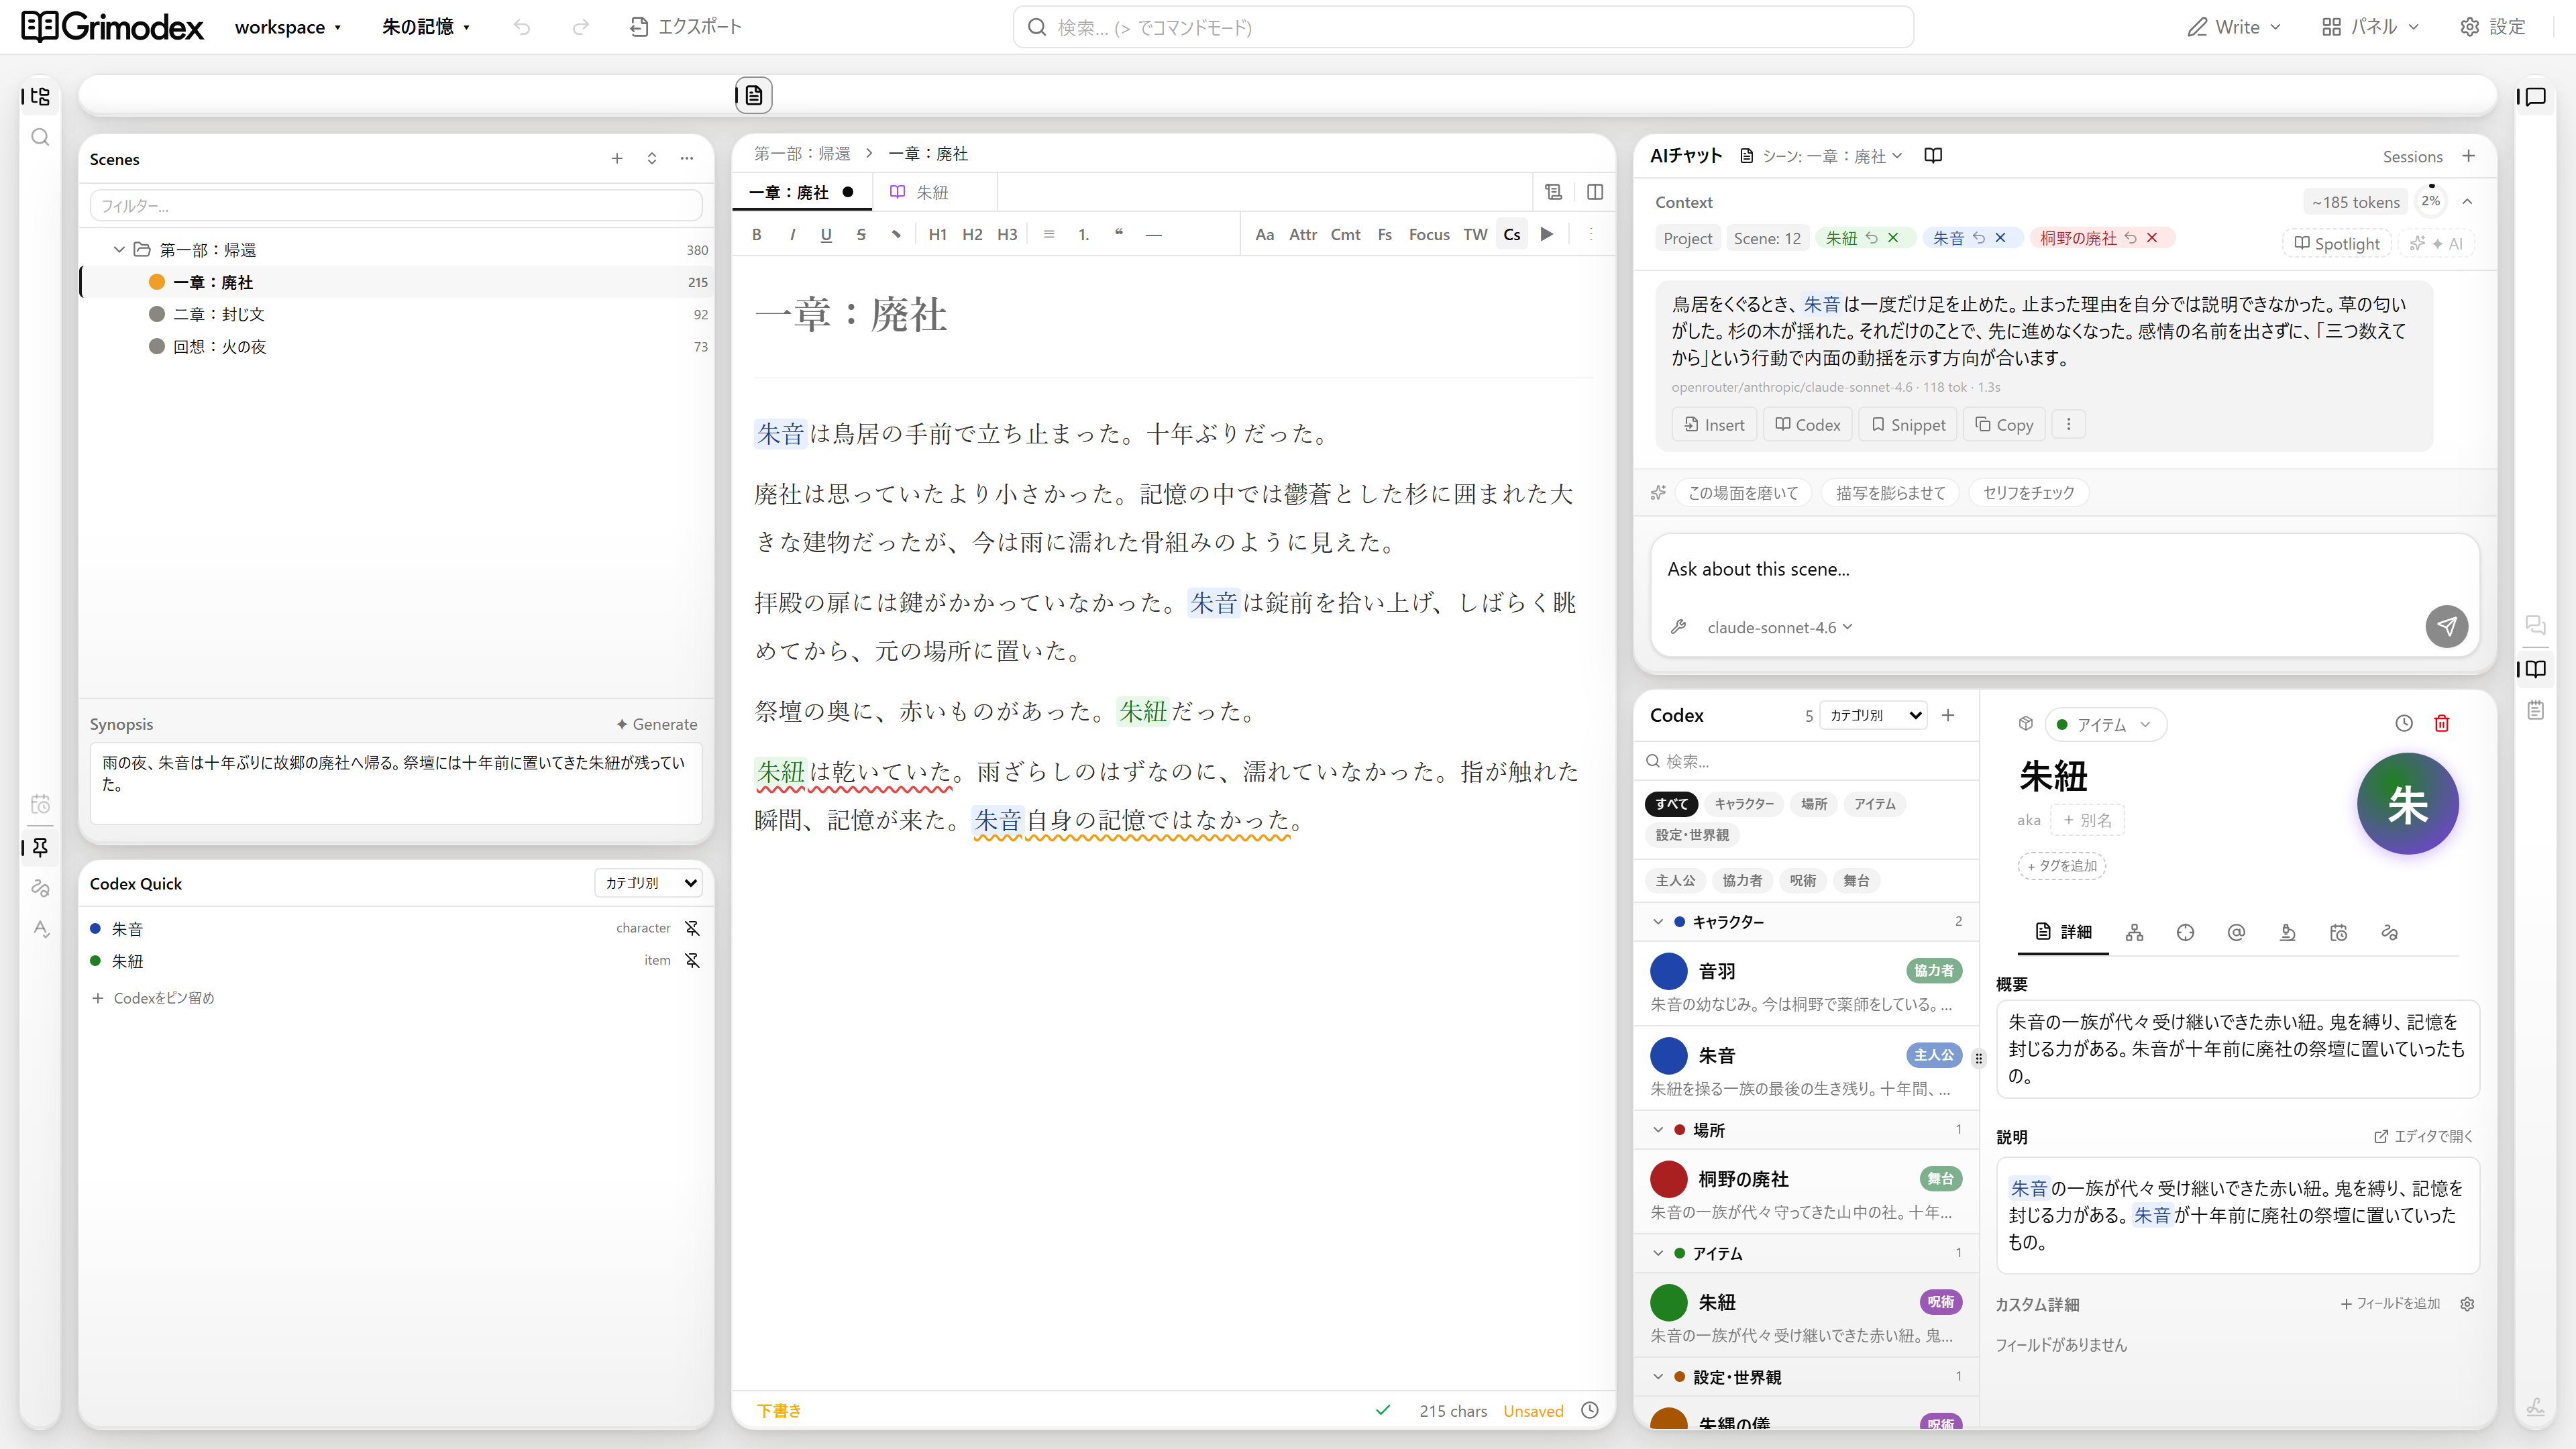The width and height of the screenshot is (2576, 1449).
Task: Toggle Focus mode in editor
Action: [x=1428, y=234]
